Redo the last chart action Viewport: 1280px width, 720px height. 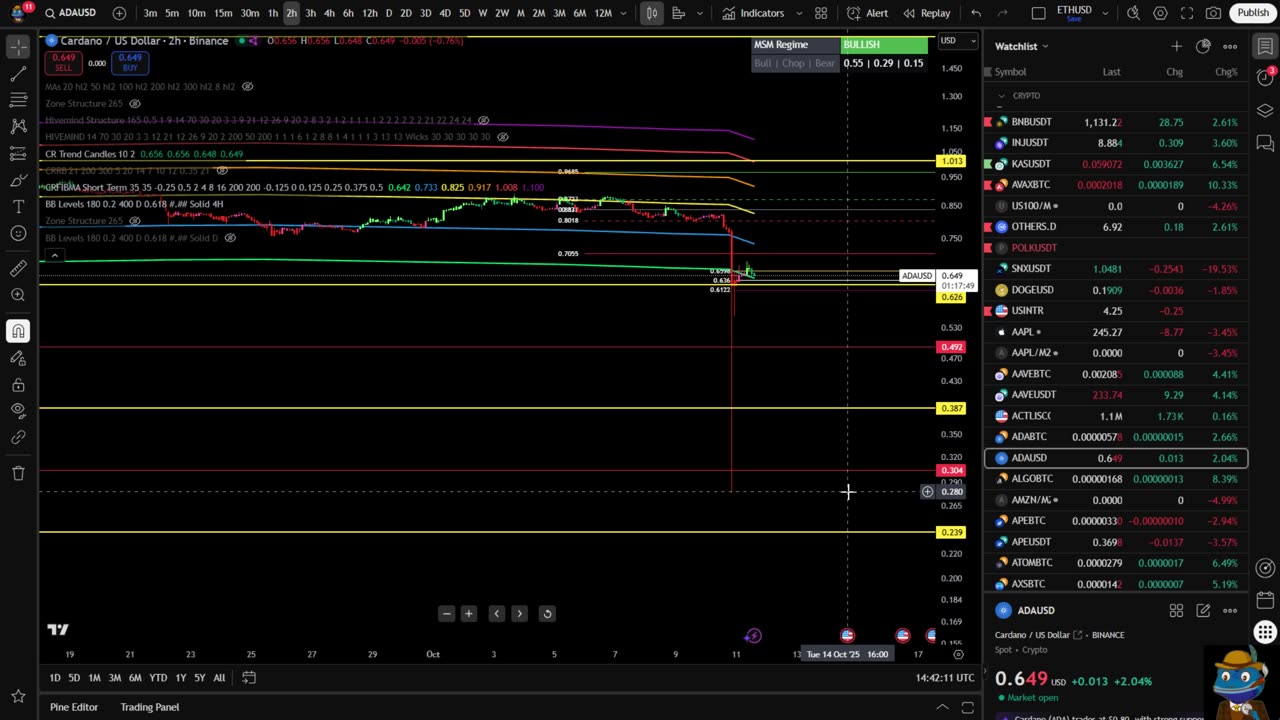pyautogui.click(x=1003, y=13)
